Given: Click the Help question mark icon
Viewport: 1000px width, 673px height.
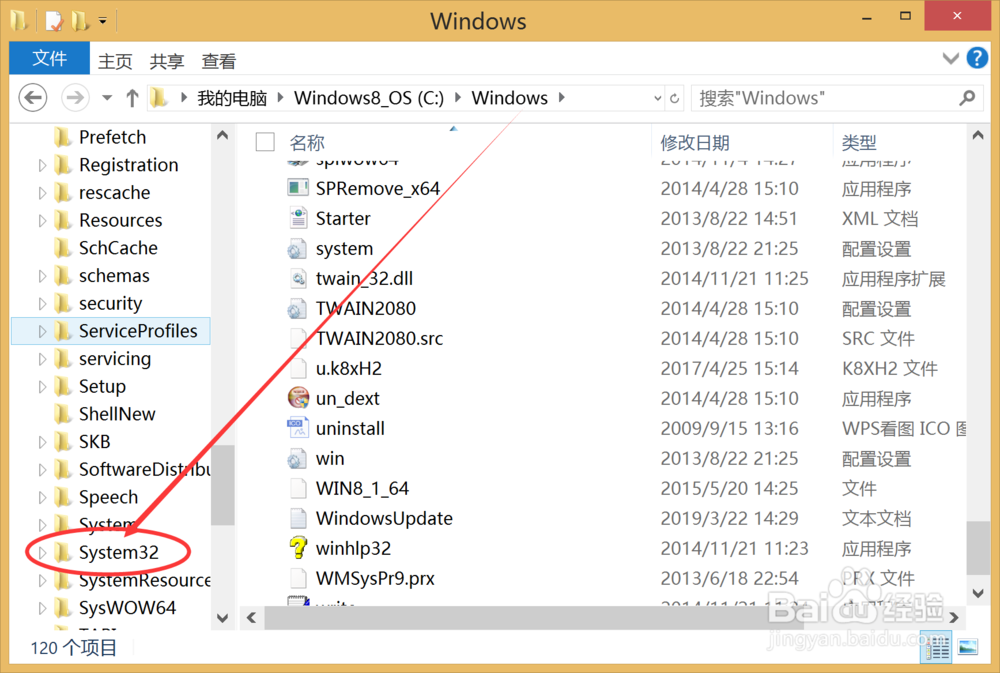Looking at the screenshot, I should 977,58.
